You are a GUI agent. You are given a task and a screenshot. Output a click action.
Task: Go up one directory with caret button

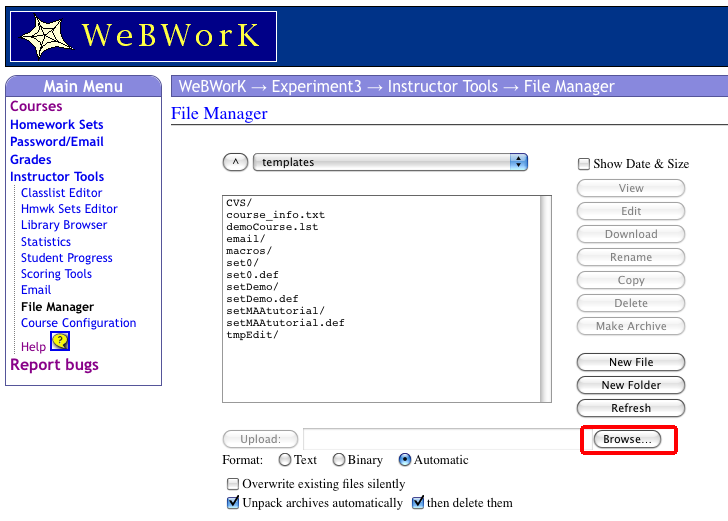pos(235,162)
